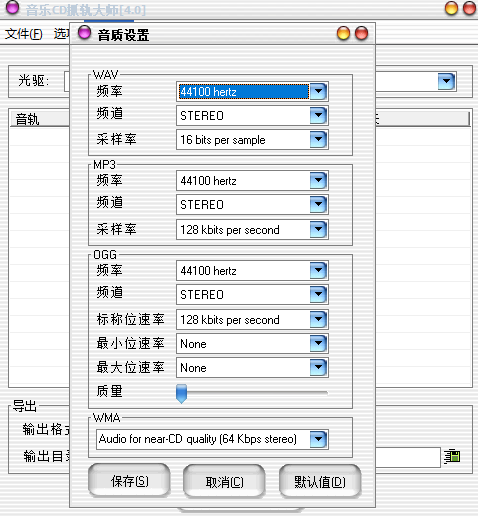
Task: Click the OGG 质量 slider handle
Action: pos(181,393)
